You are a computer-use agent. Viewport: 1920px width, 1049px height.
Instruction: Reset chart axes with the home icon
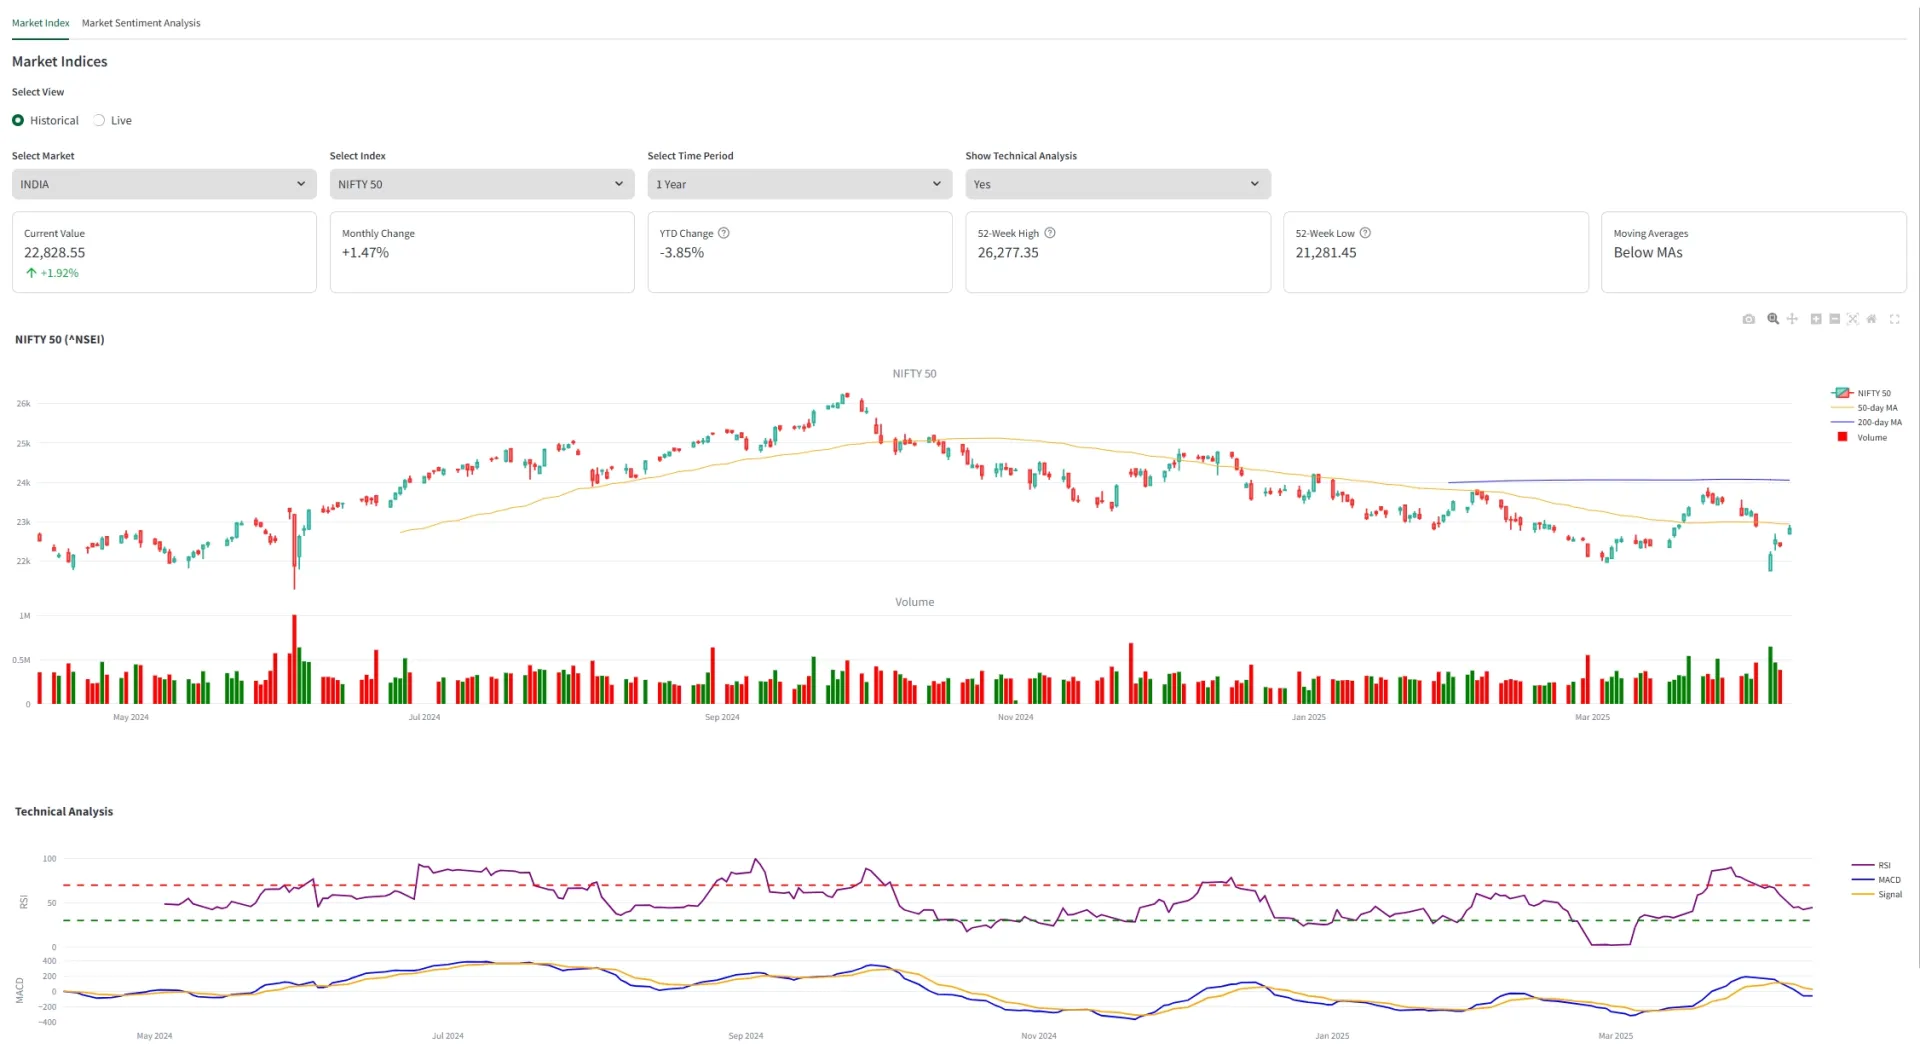[1871, 319]
